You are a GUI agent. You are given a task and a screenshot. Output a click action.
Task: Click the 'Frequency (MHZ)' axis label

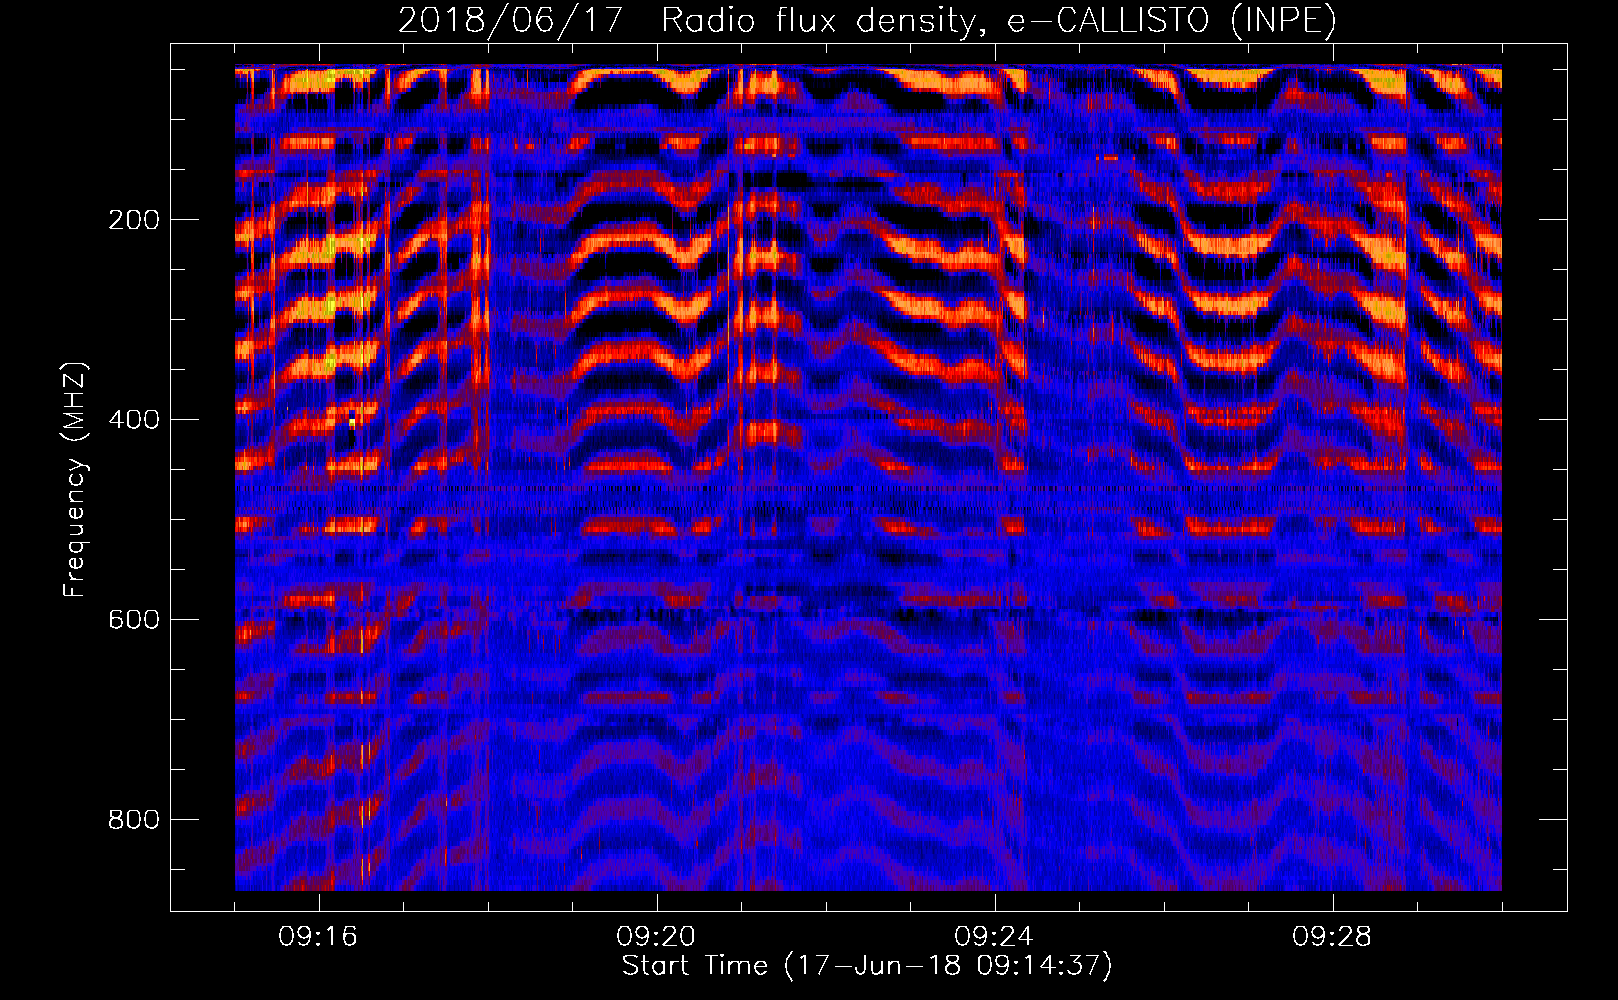[75, 480]
